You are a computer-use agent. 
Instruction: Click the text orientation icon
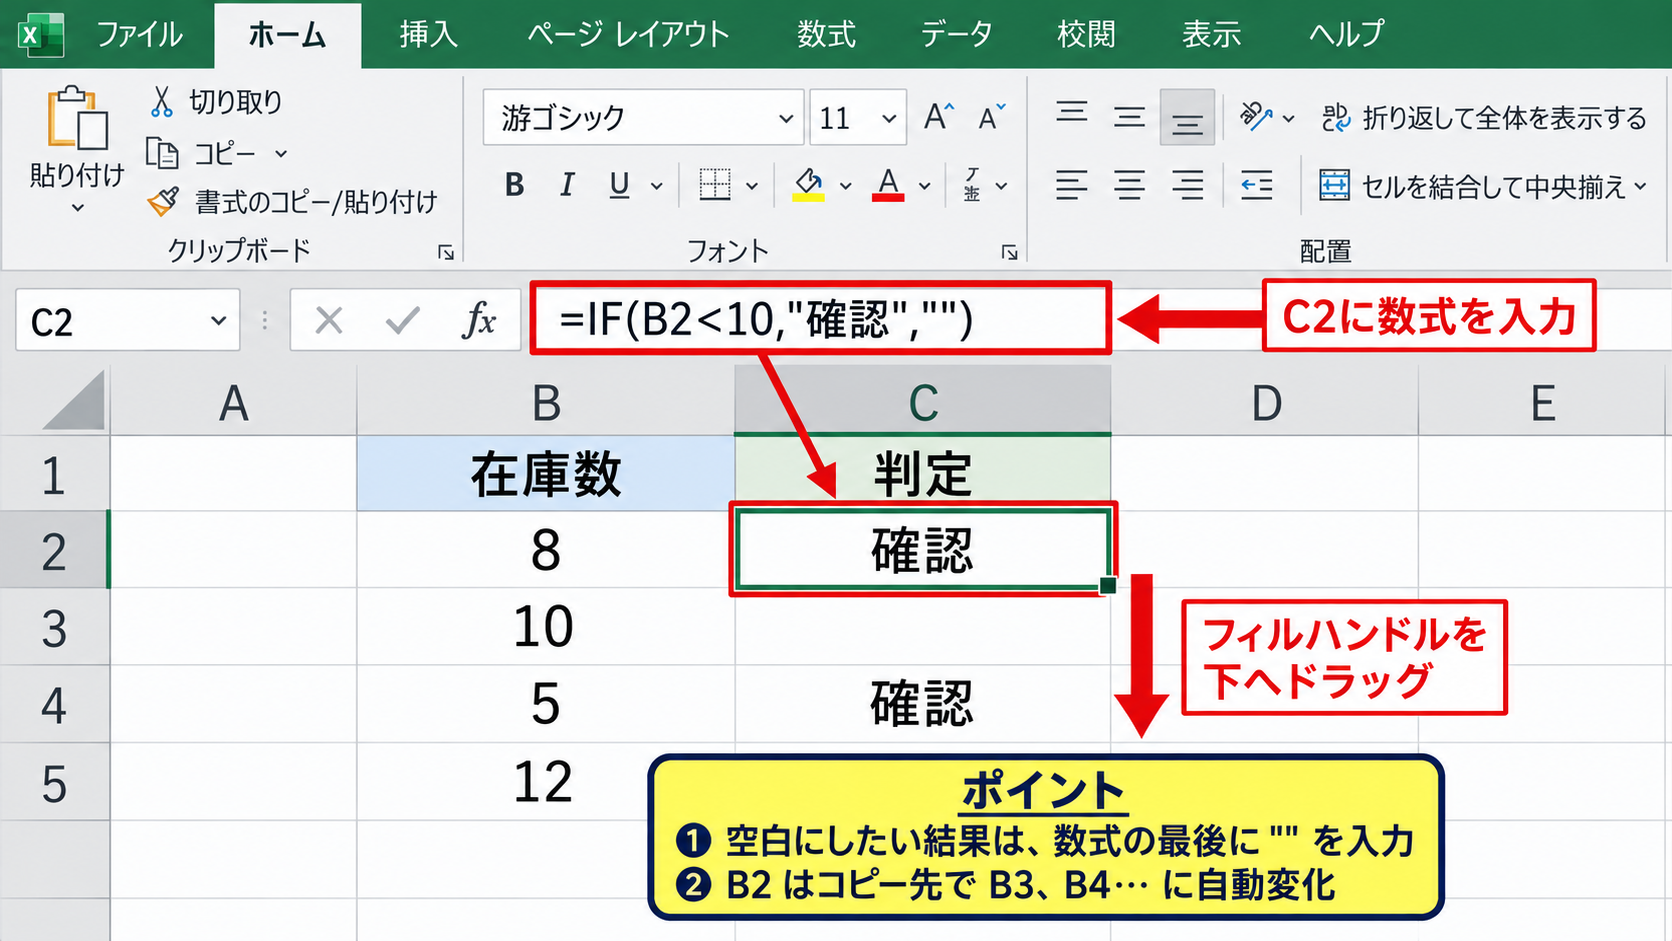click(x=1256, y=117)
